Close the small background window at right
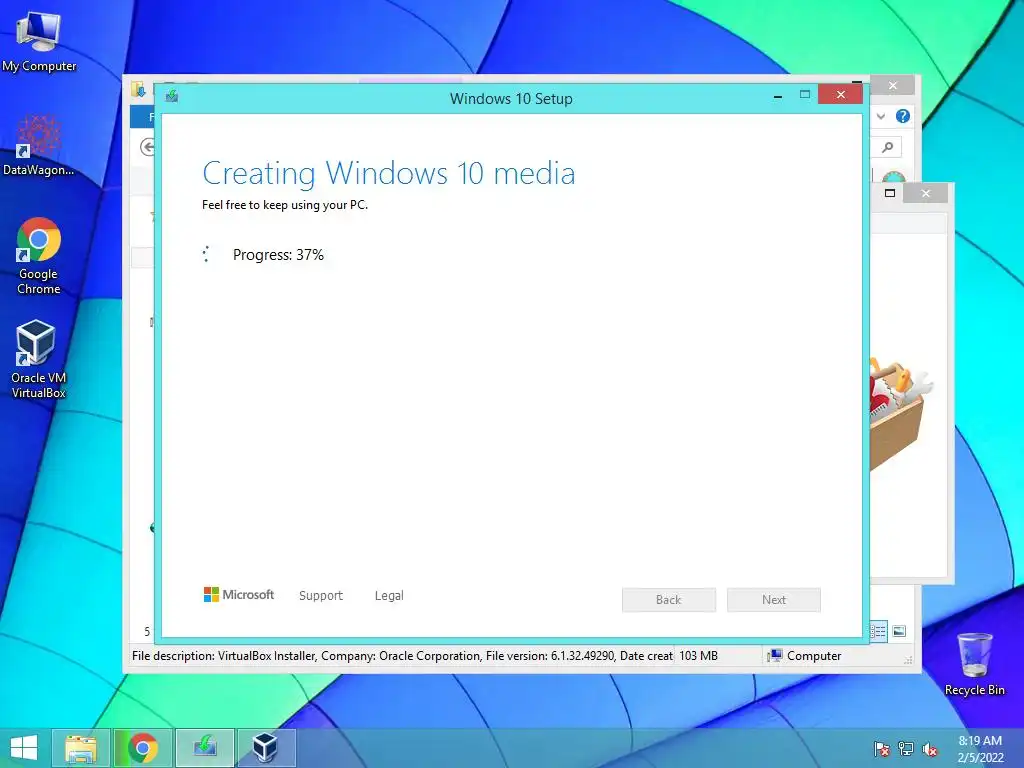The image size is (1024, 768). pos(925,193)
